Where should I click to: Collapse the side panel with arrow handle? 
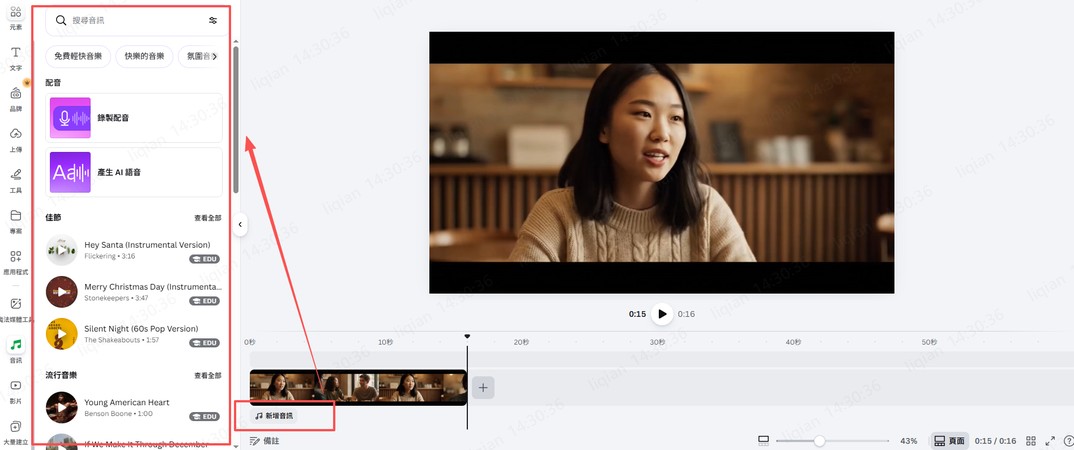240,224
